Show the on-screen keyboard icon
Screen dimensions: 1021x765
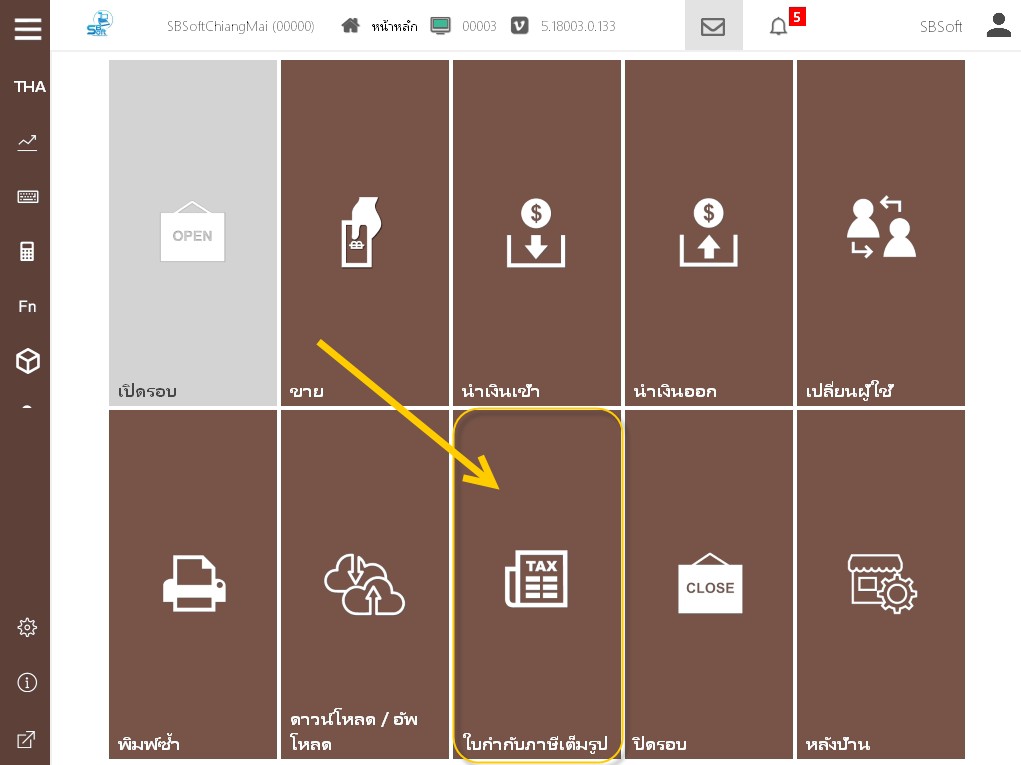[28, 197]
